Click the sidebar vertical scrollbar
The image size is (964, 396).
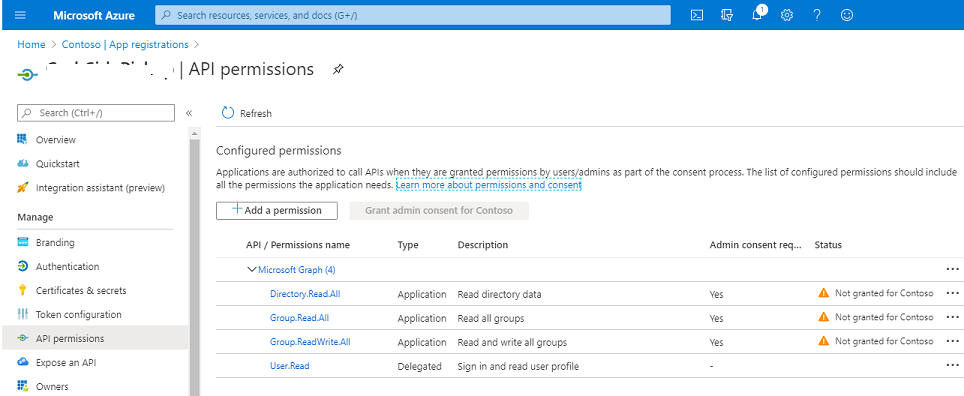click(194, 261)
